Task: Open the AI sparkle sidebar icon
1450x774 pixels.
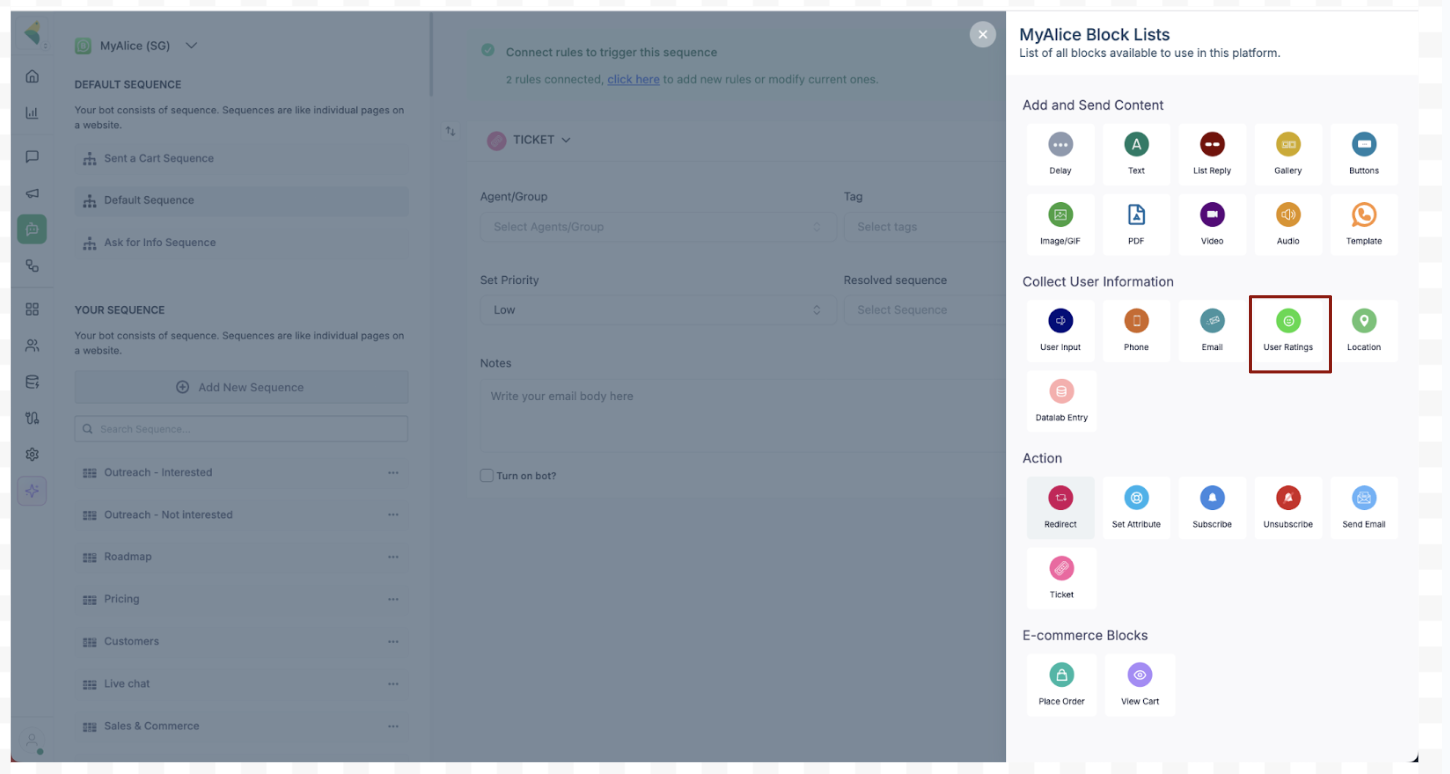Action: coord(32,491)
